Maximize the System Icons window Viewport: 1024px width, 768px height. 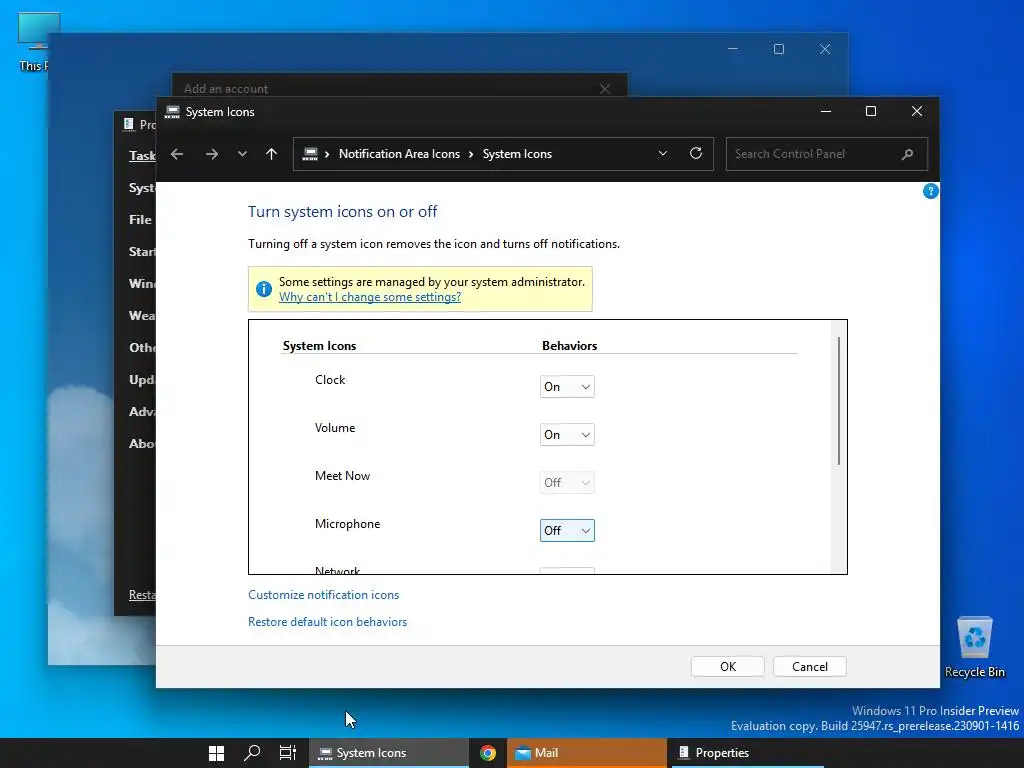click(x=871, y=112)
